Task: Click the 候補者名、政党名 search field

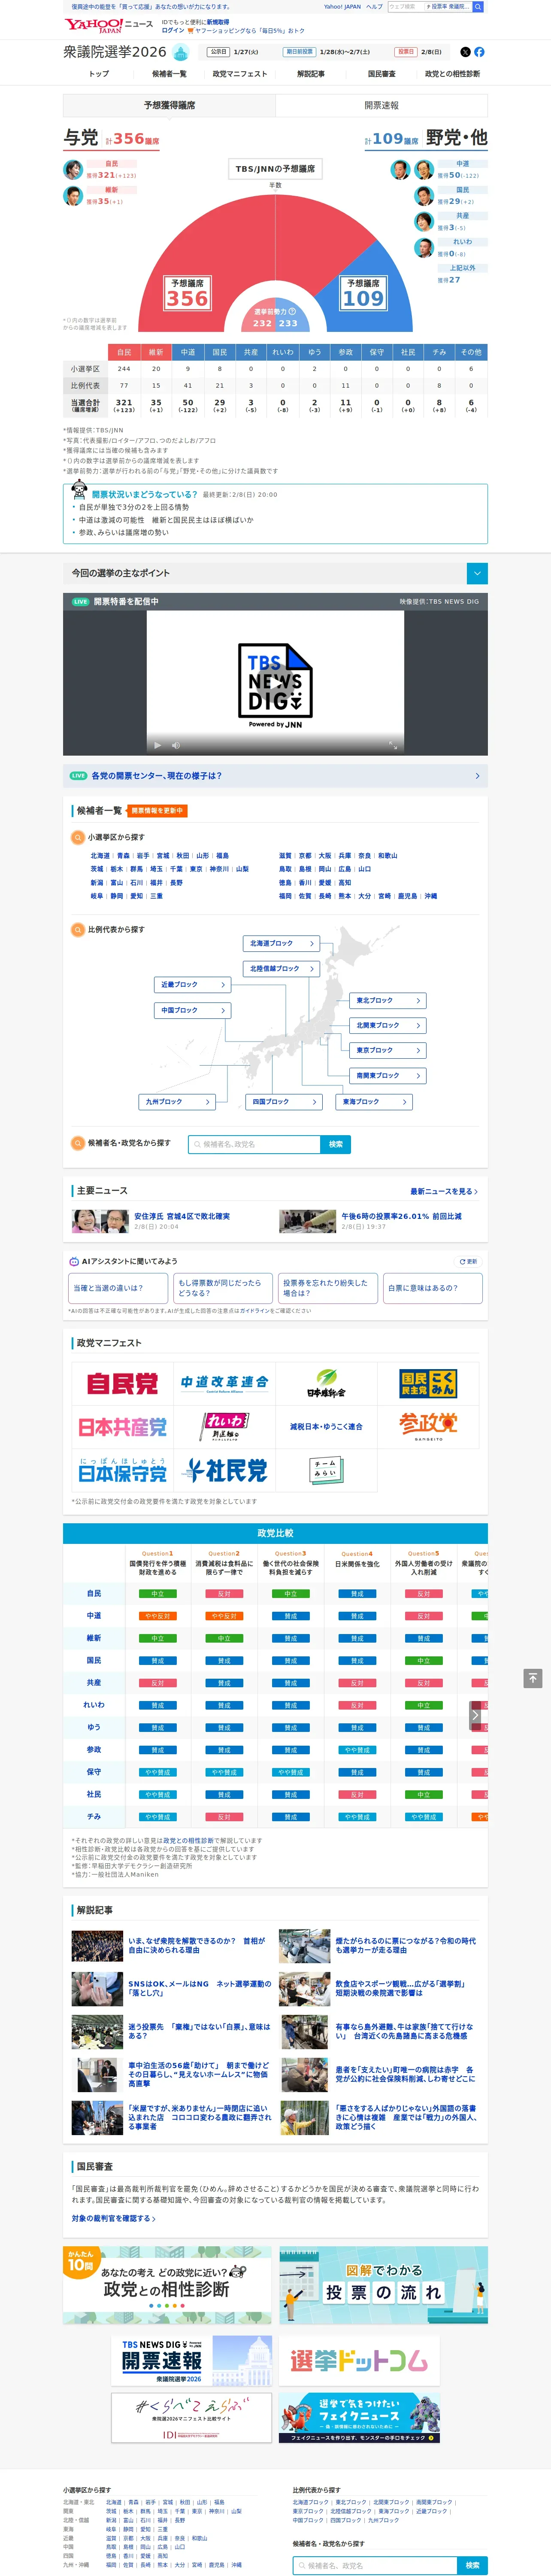Action: [x=254, y=1144]
